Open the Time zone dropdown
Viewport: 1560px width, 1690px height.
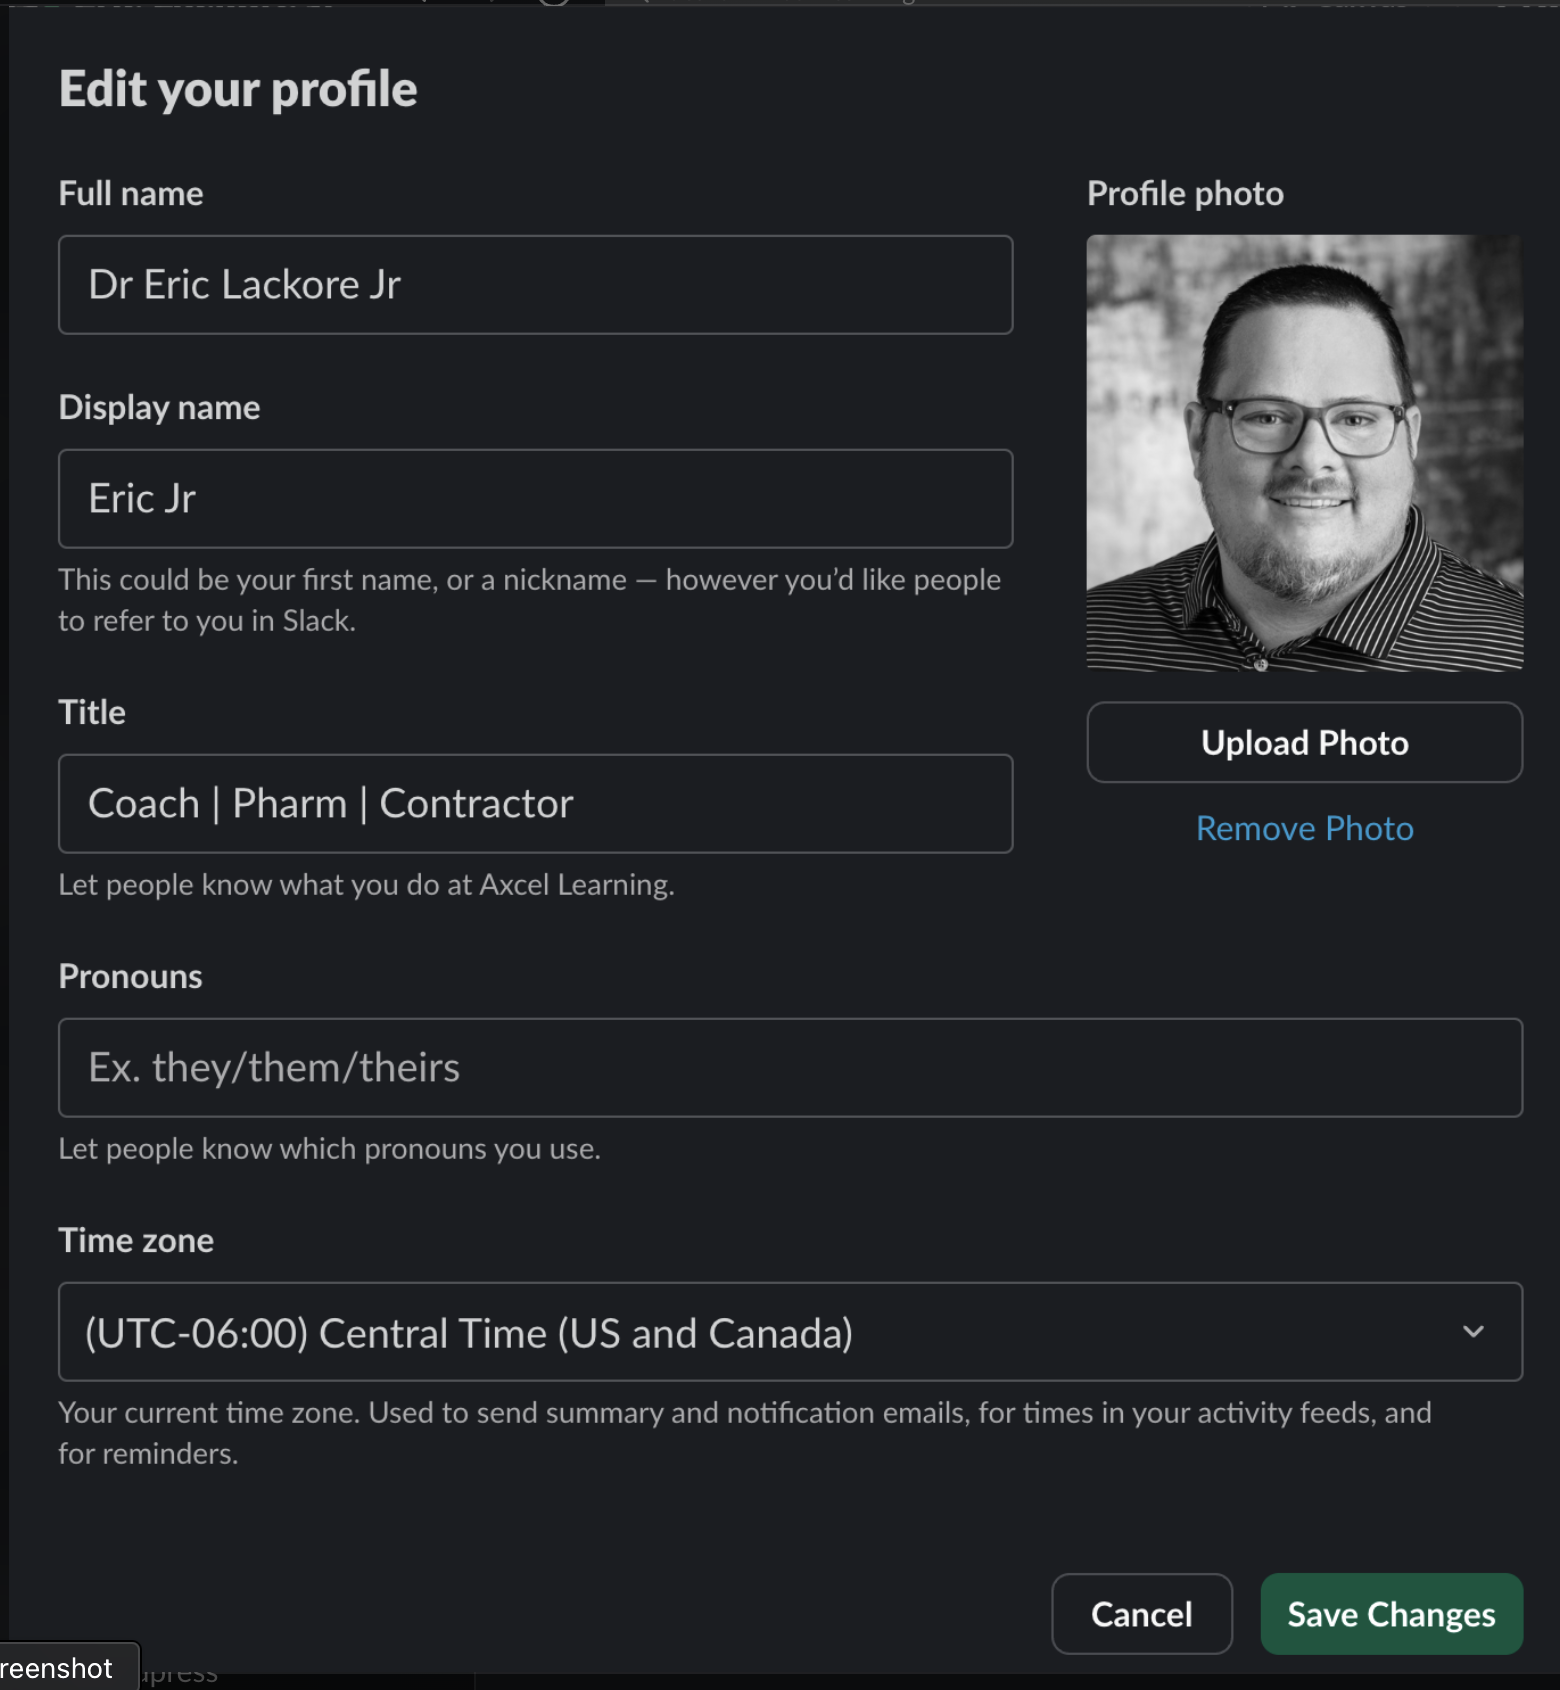[790, 1332]
